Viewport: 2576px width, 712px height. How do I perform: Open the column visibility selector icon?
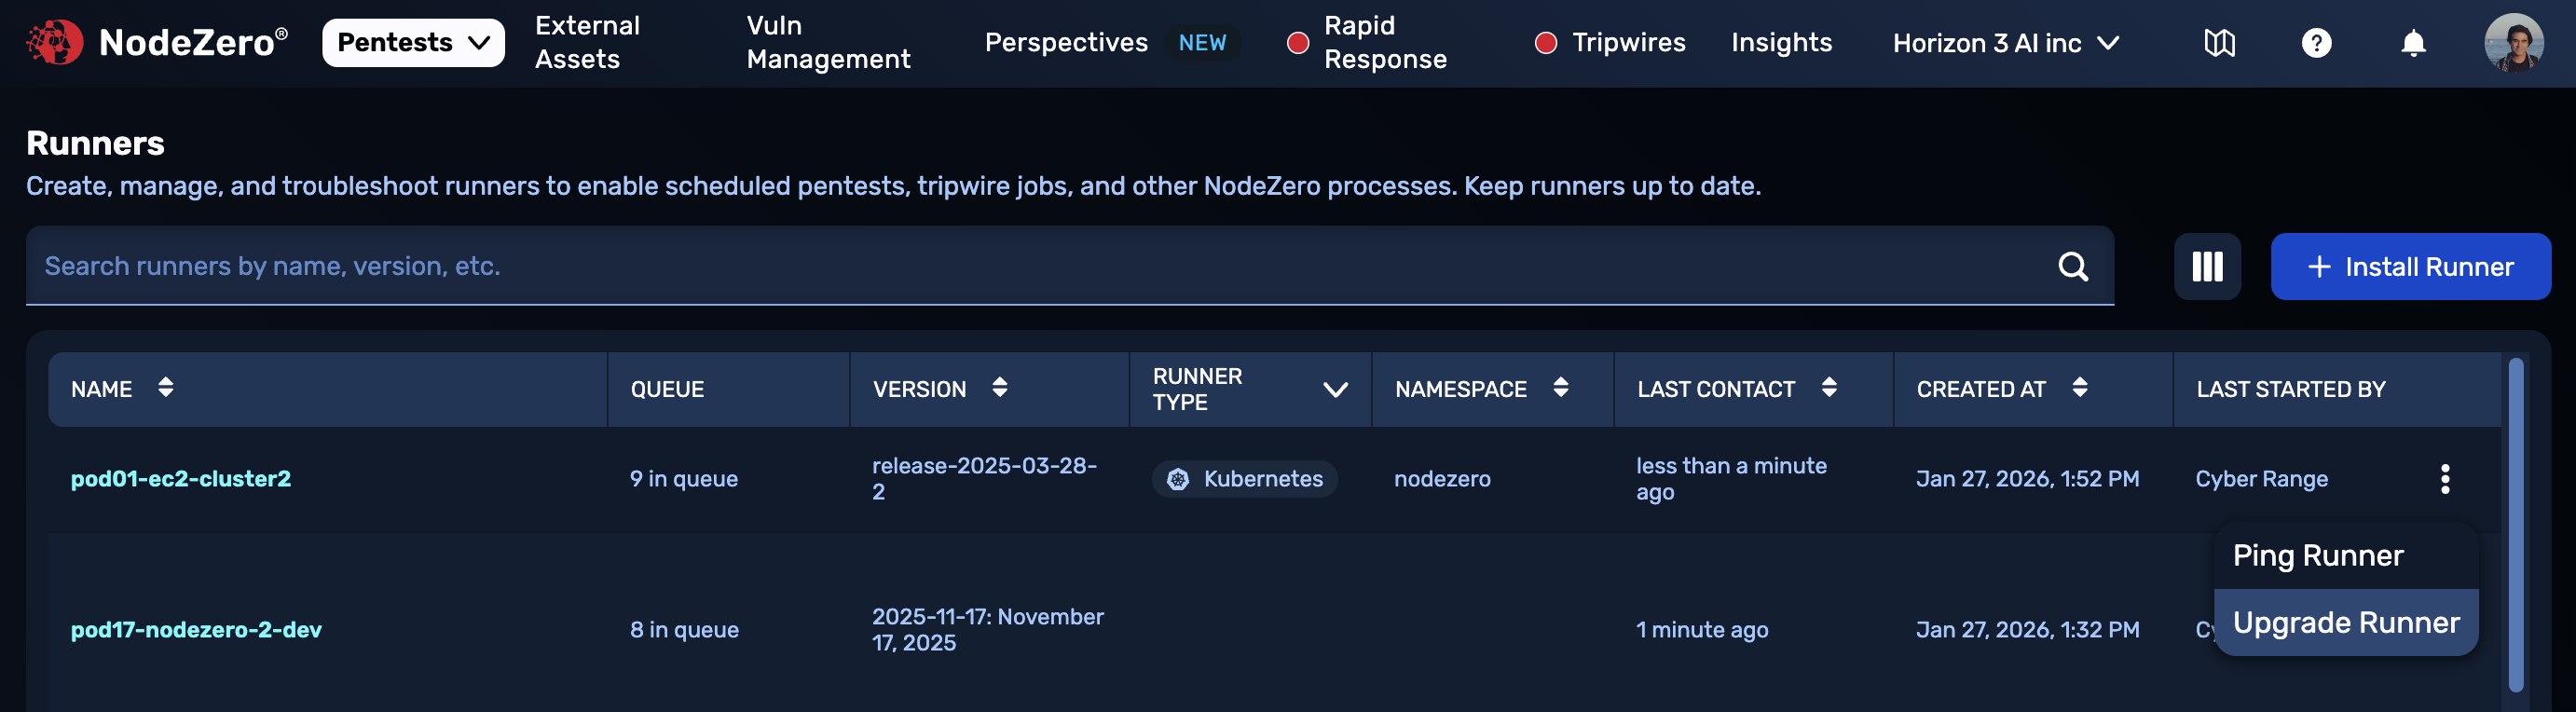[x=2207, y=267]
